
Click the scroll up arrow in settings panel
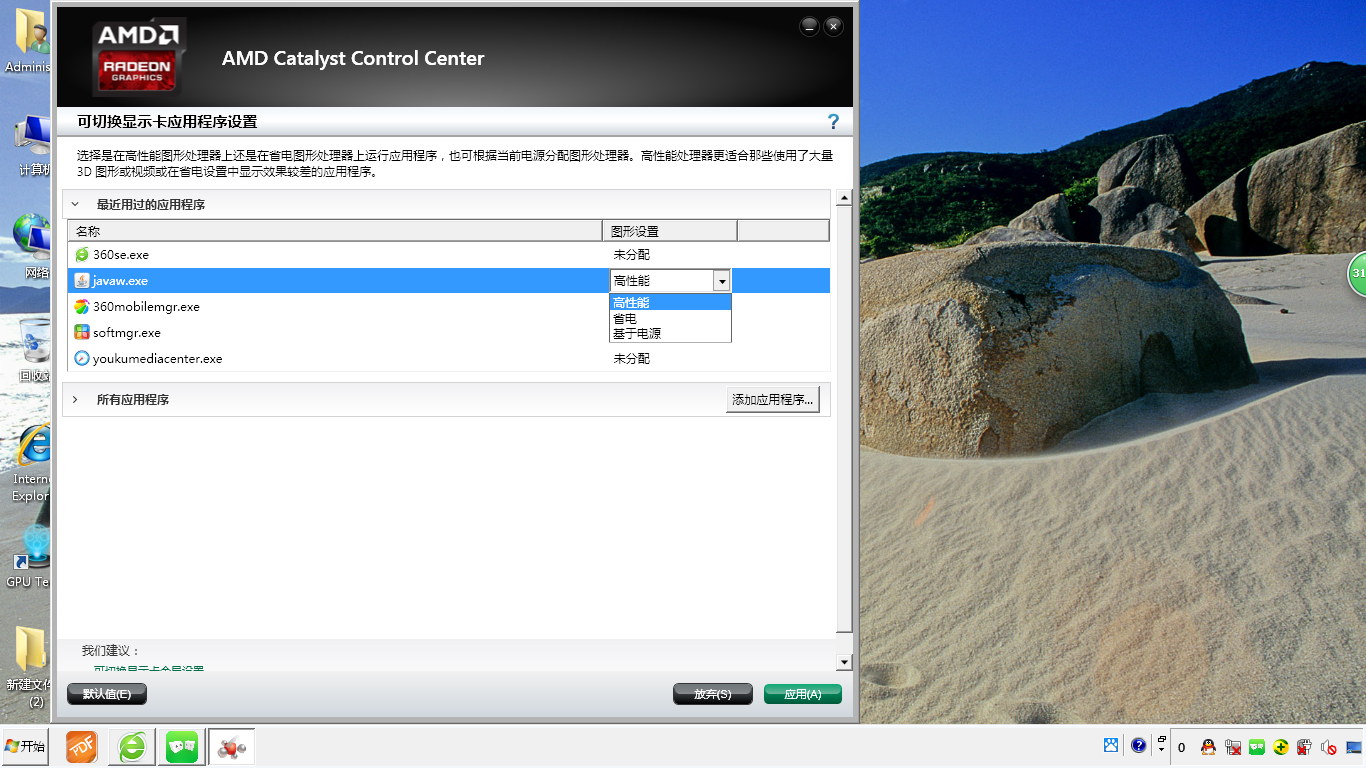coord(844,197)
